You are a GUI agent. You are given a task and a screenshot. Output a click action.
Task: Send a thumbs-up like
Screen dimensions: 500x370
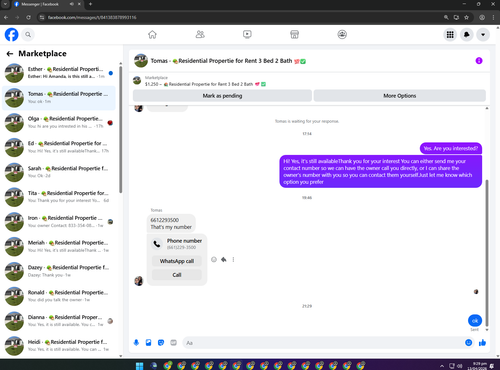coord(482,342)
